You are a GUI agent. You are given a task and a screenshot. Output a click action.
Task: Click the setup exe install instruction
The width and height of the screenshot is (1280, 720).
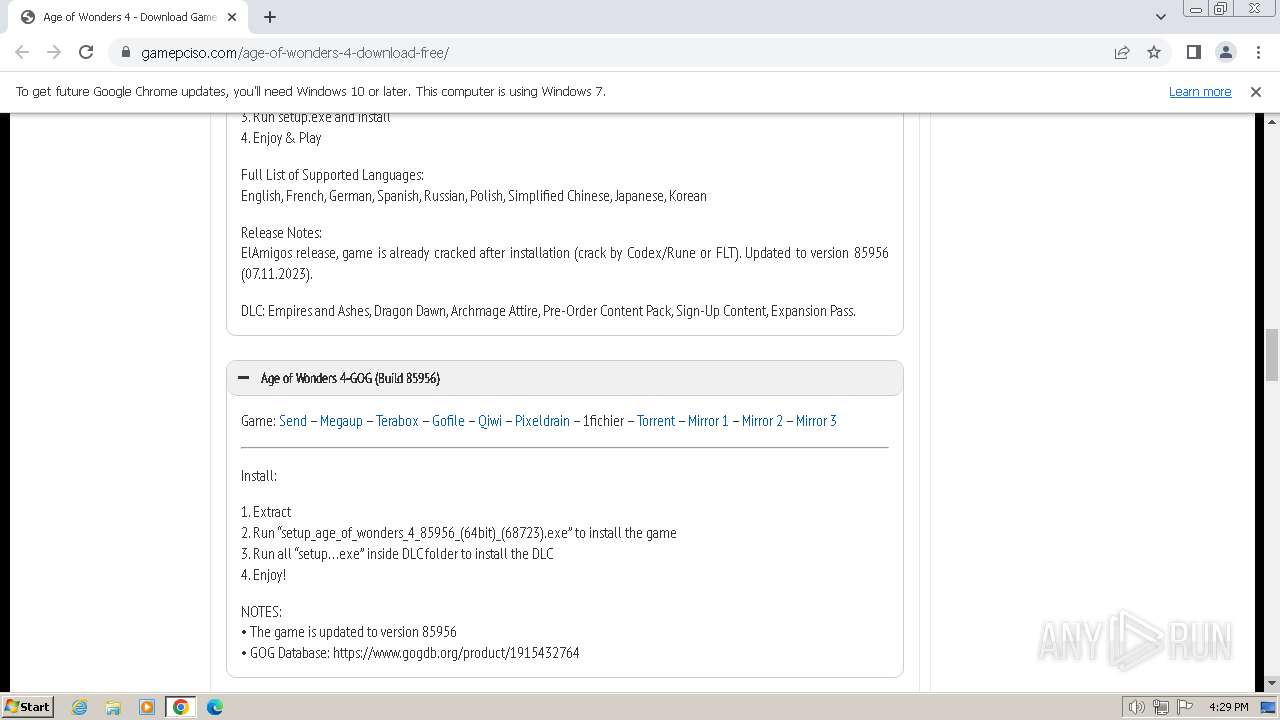point(459,532)
